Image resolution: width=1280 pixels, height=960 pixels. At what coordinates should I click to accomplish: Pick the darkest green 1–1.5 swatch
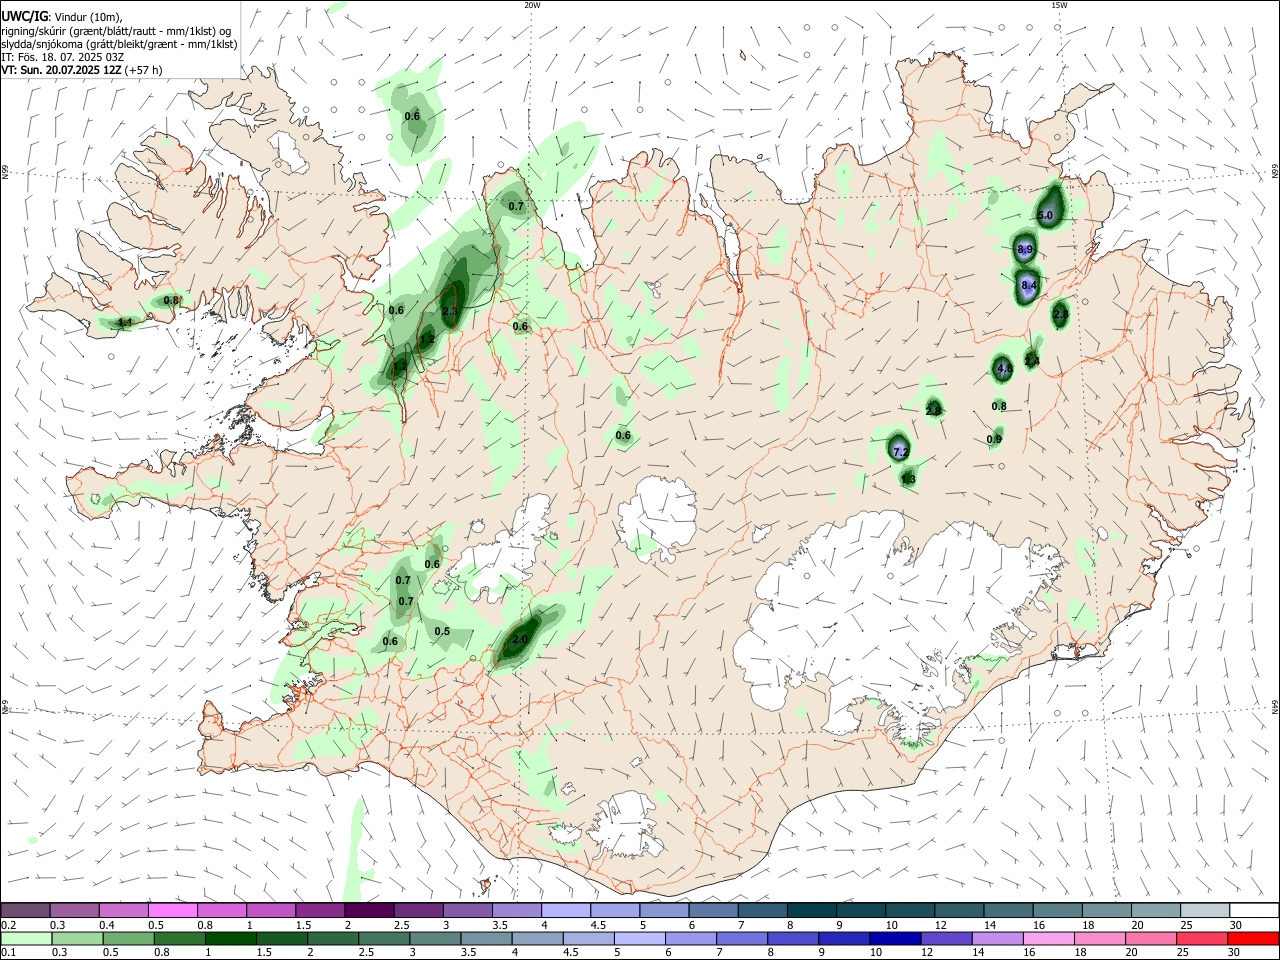[x=230, y=938]
